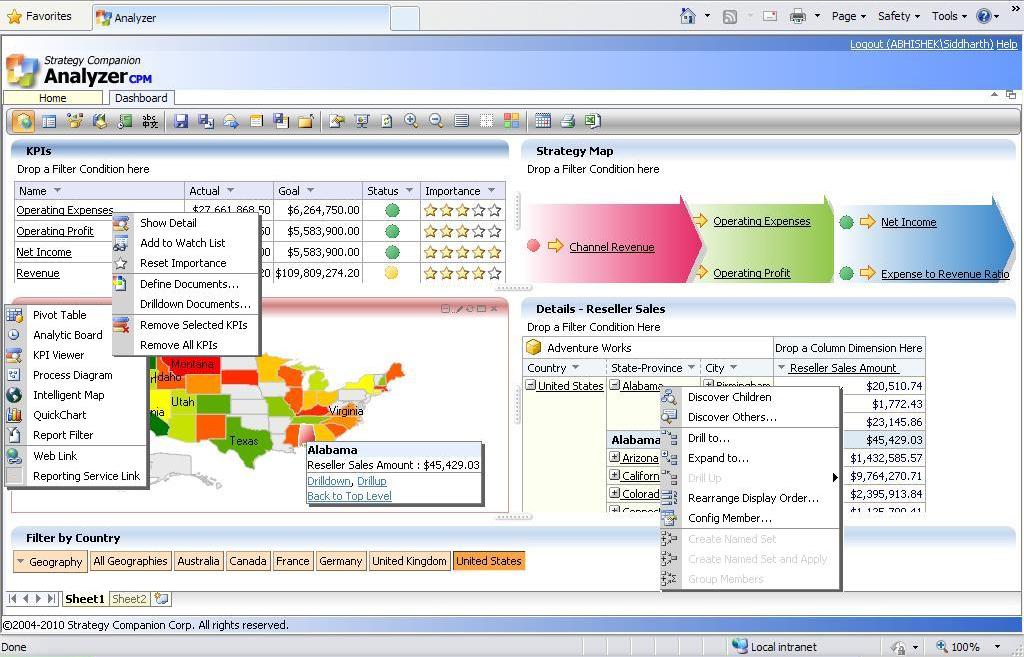Image resolution: width=1024 pixels, height=657 pixels.
Task: Collapse the United States row
Action: click(x=531, y=385)
